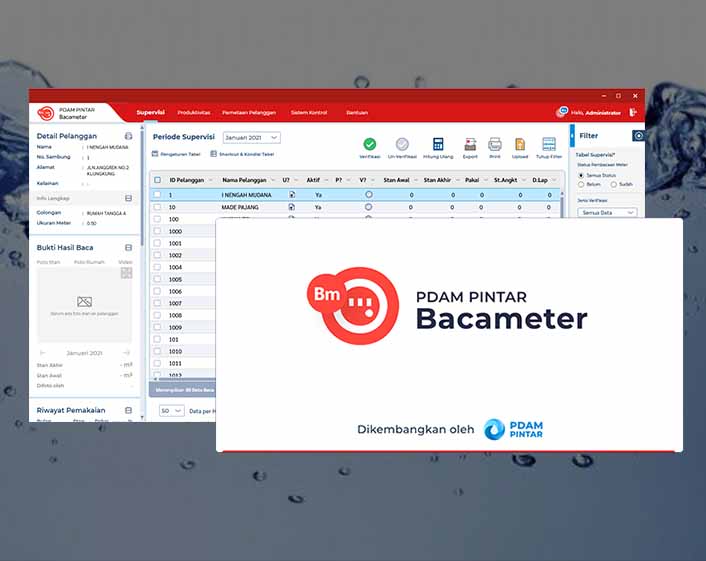
Task: Open the Produktivitas menu tab
Action: tap(194, 113)
